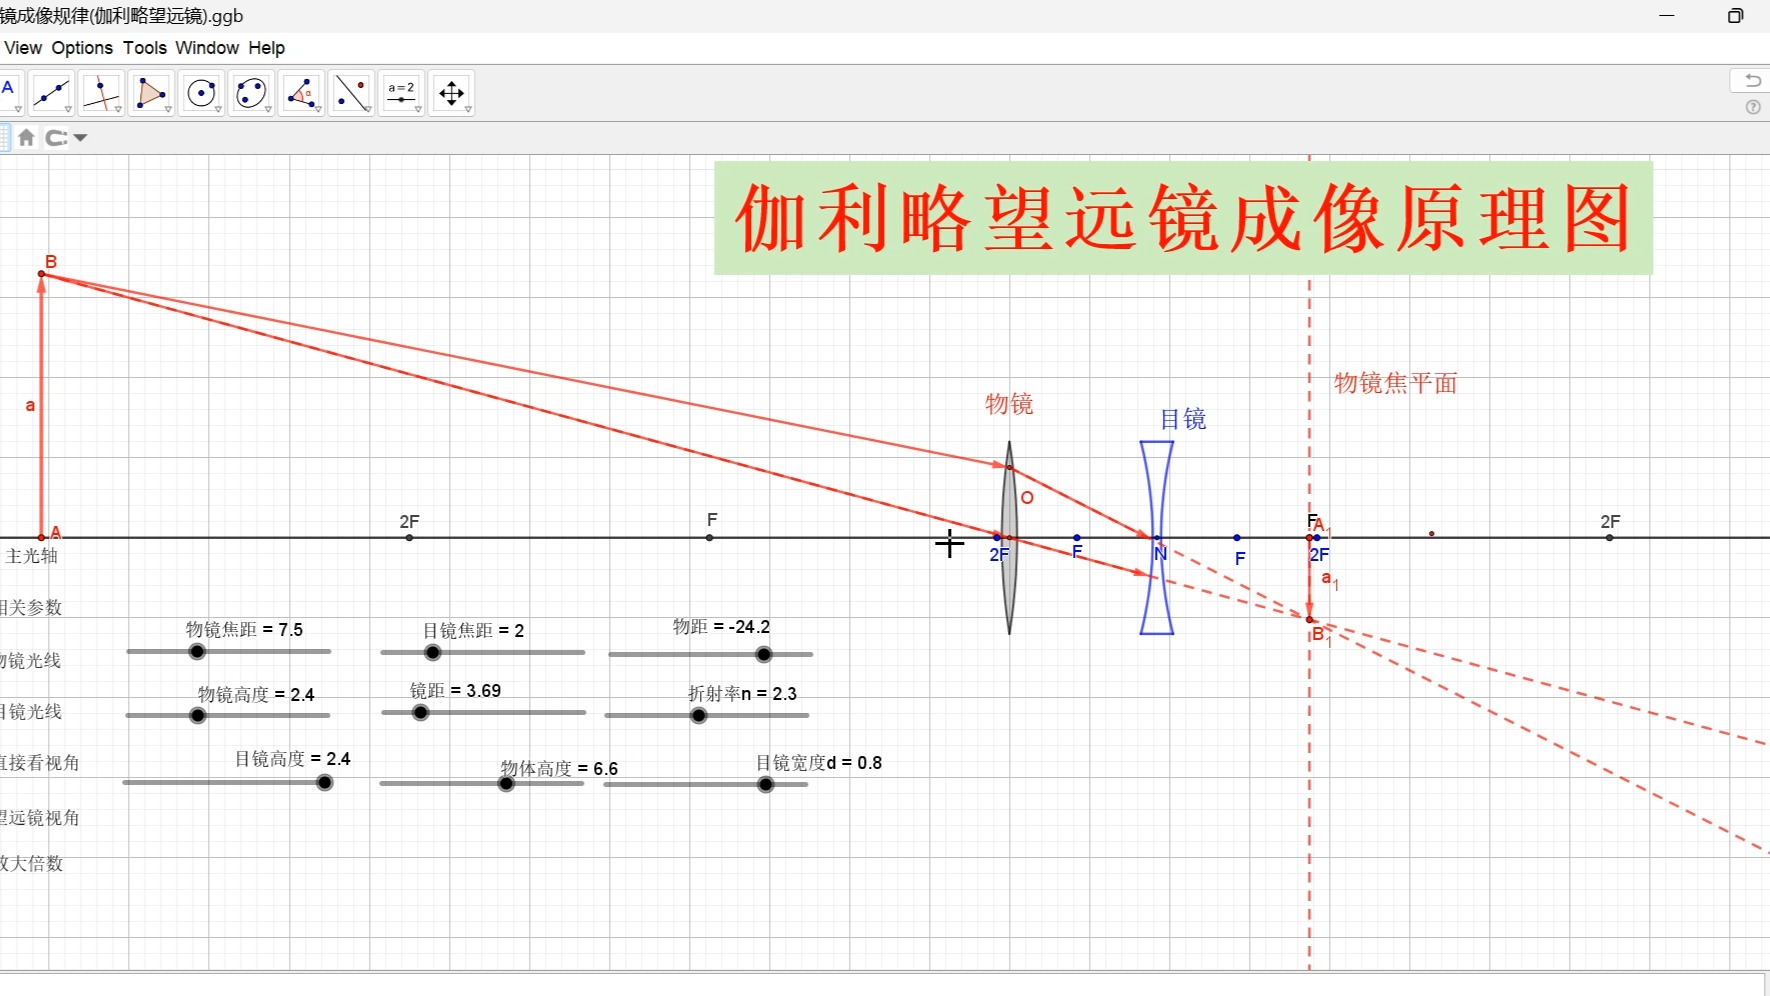The image size is (1770, 996).
Task: Open the point capturing dropdown arrow
Action: coord(81,138)
